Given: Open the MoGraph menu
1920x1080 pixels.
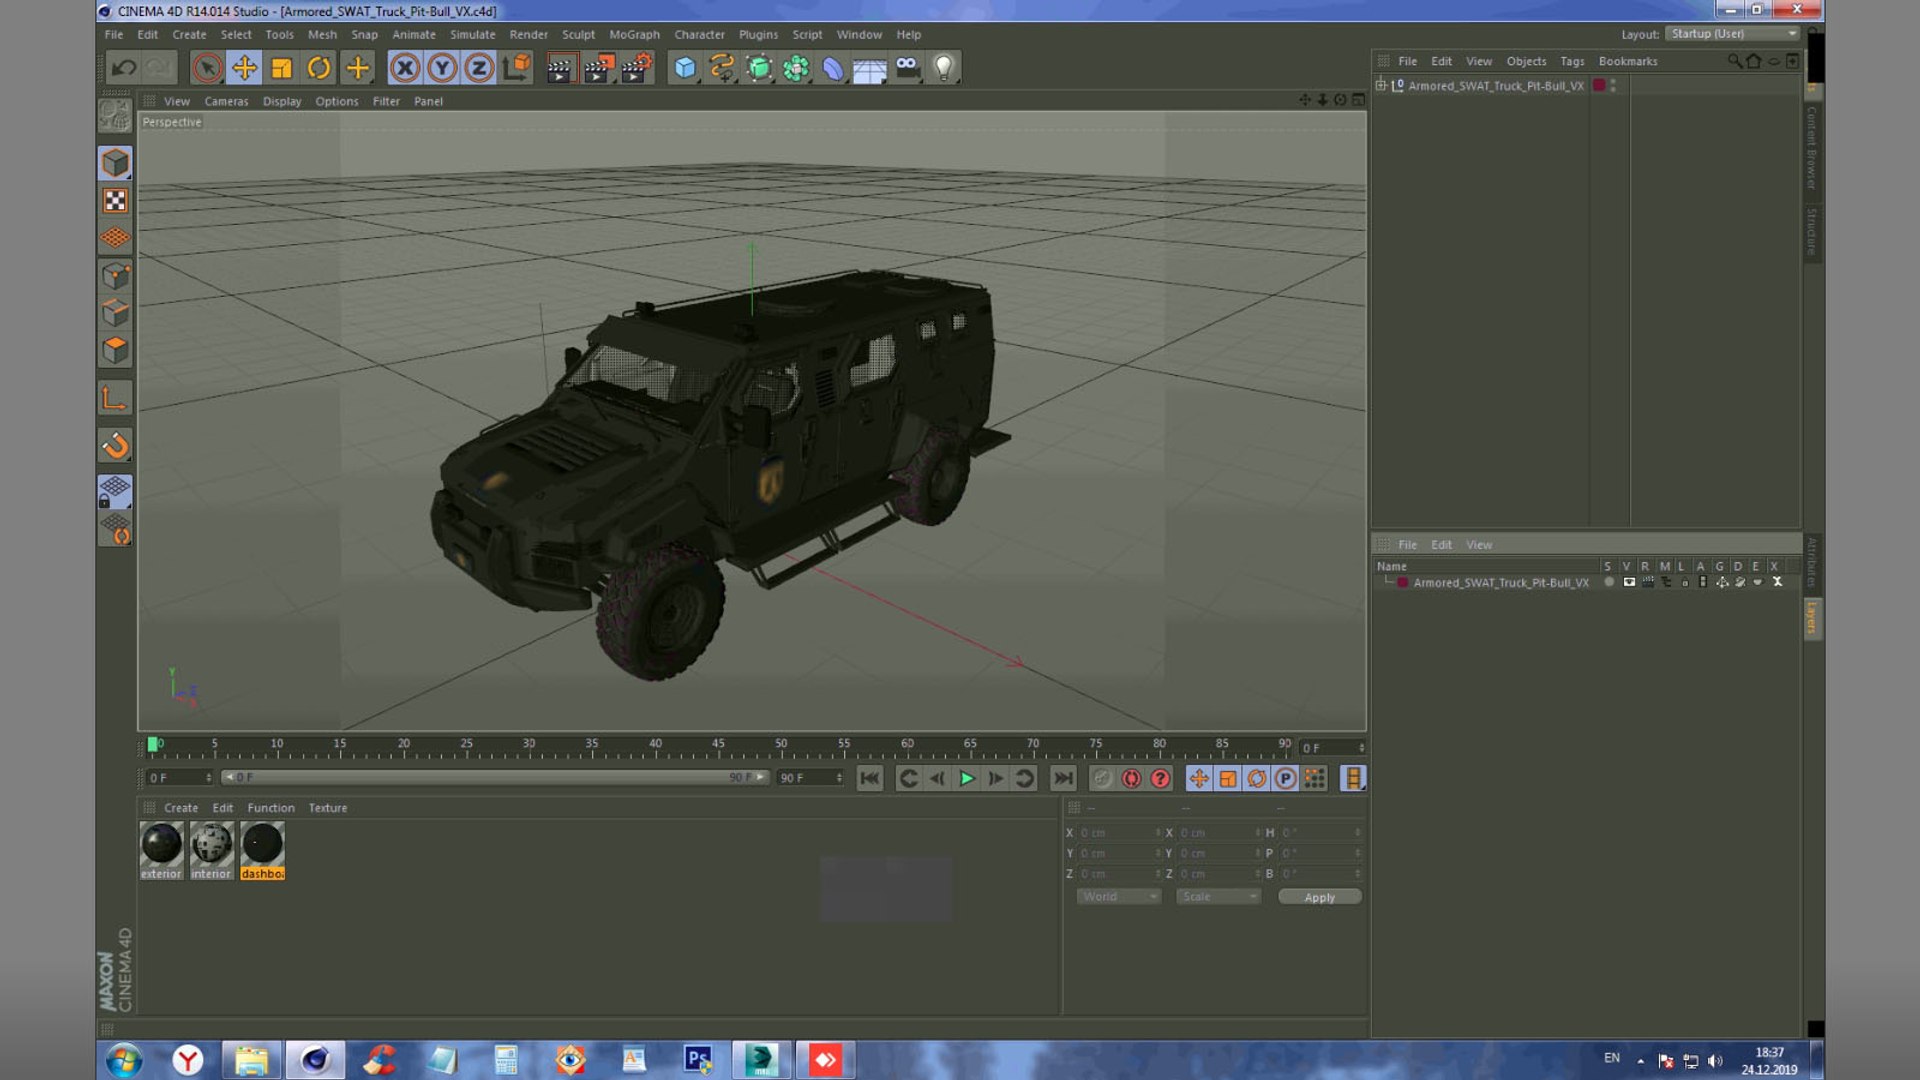Looking at the screenshot, I should click(634, 34).
